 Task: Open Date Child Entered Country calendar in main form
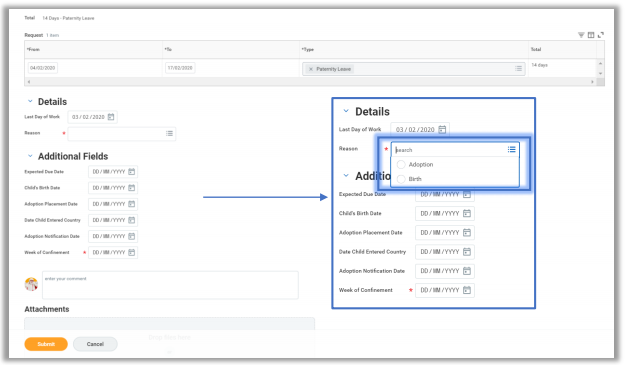point(132,220)
